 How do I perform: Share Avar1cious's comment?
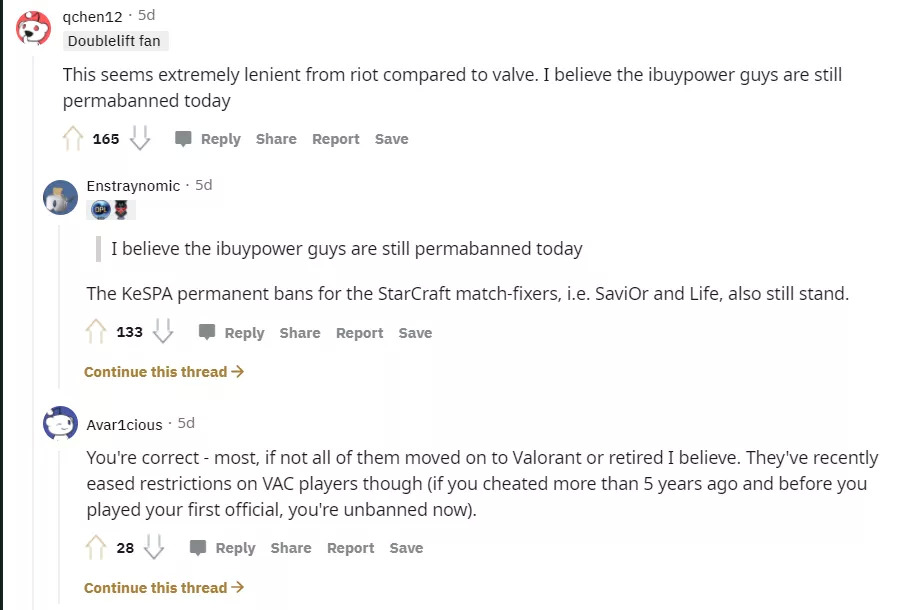pyautogui.click(x=291, y=548)
